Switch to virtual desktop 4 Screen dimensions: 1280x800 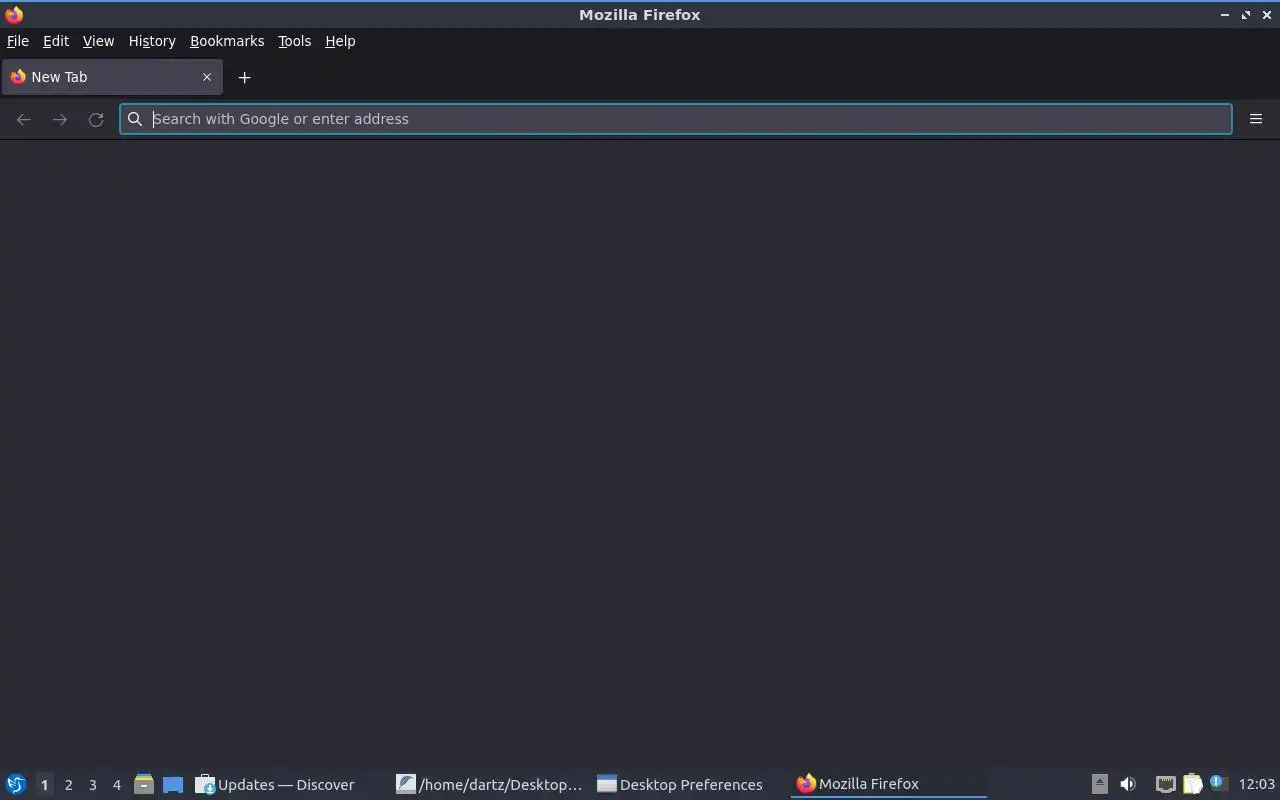(116, 785)
